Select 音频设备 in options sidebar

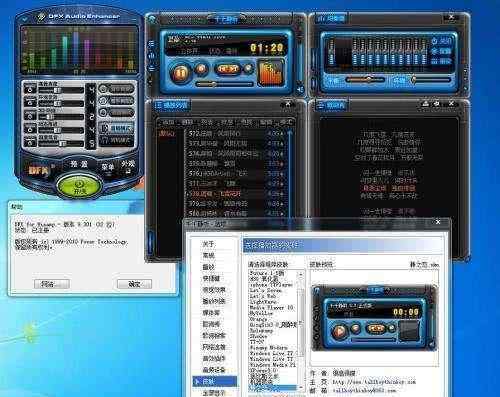214,370
